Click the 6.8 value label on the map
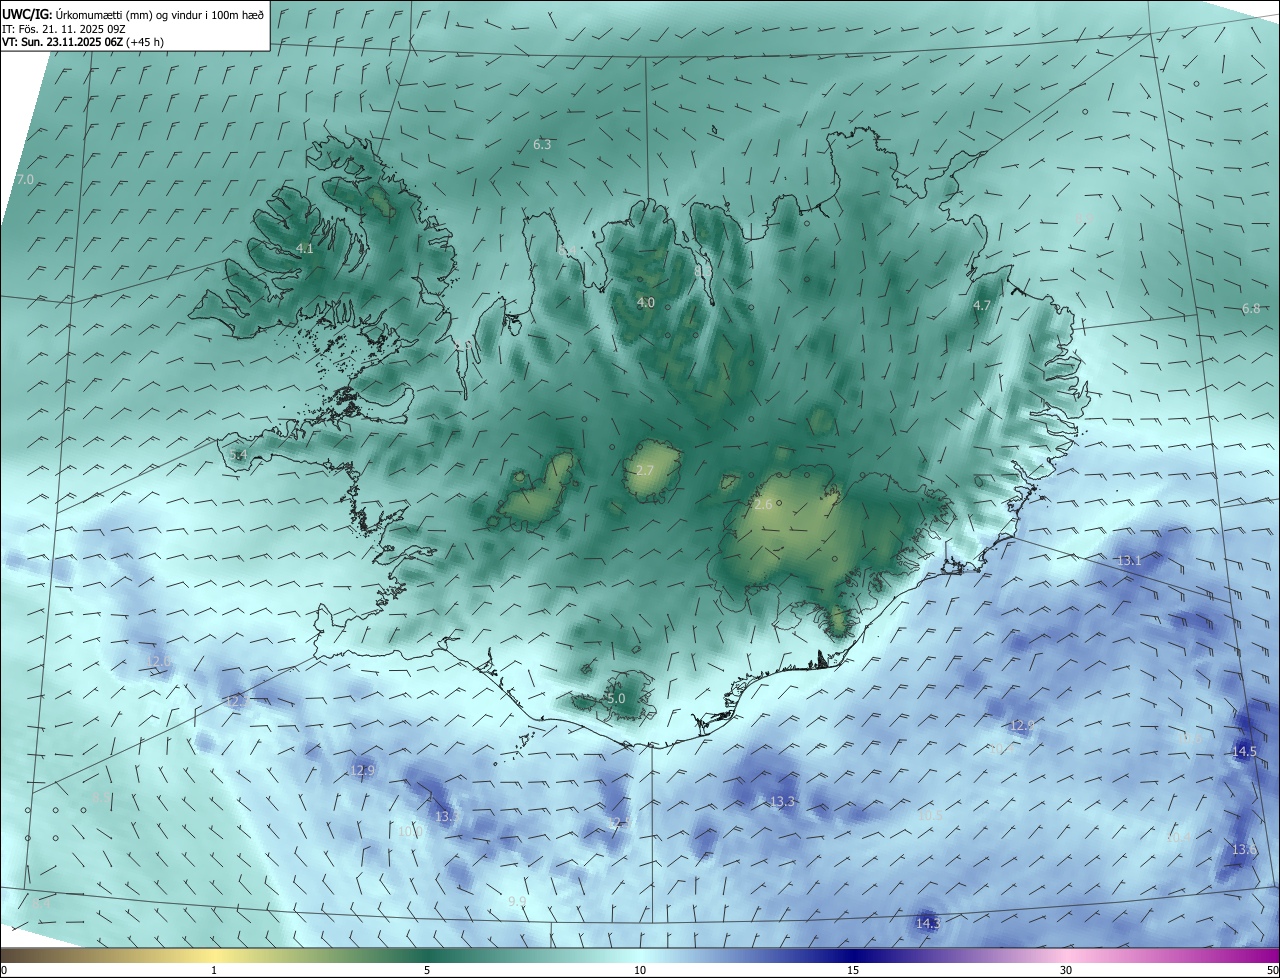The height and width of the screenshot is (978, 1280). (1251, 308)
